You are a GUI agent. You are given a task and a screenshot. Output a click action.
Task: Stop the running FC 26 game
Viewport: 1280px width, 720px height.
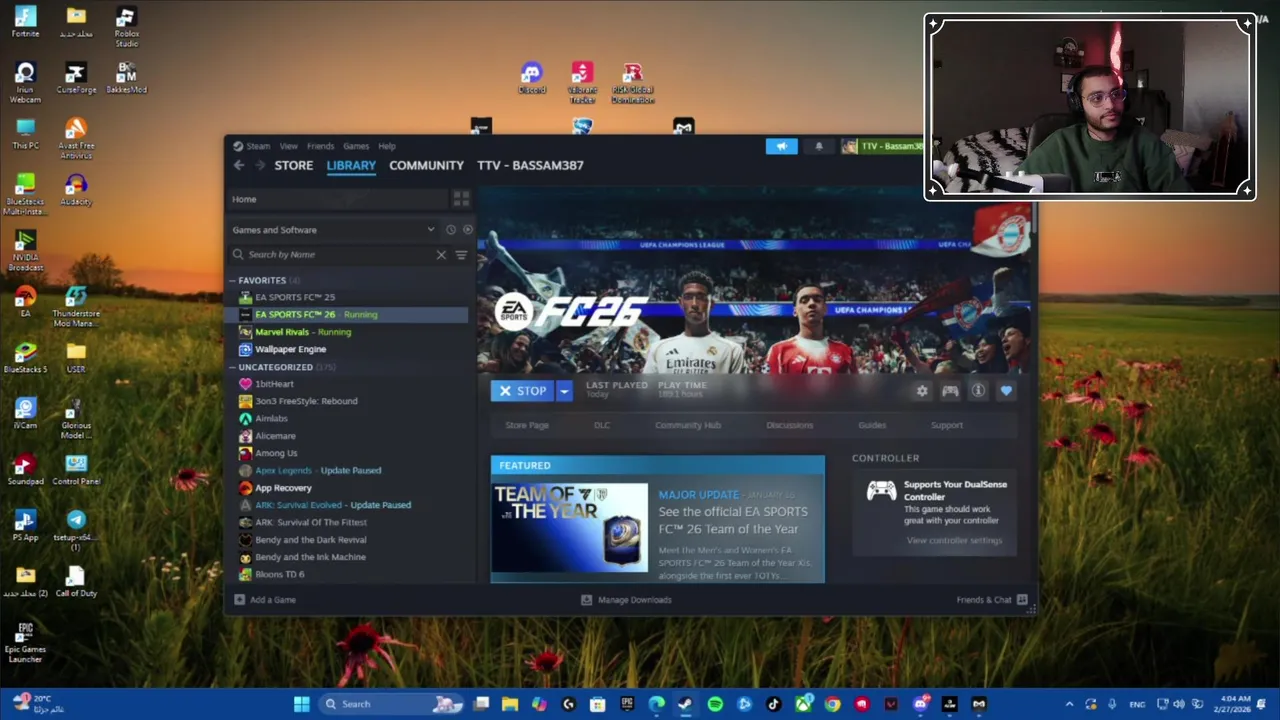pos(522,391)
